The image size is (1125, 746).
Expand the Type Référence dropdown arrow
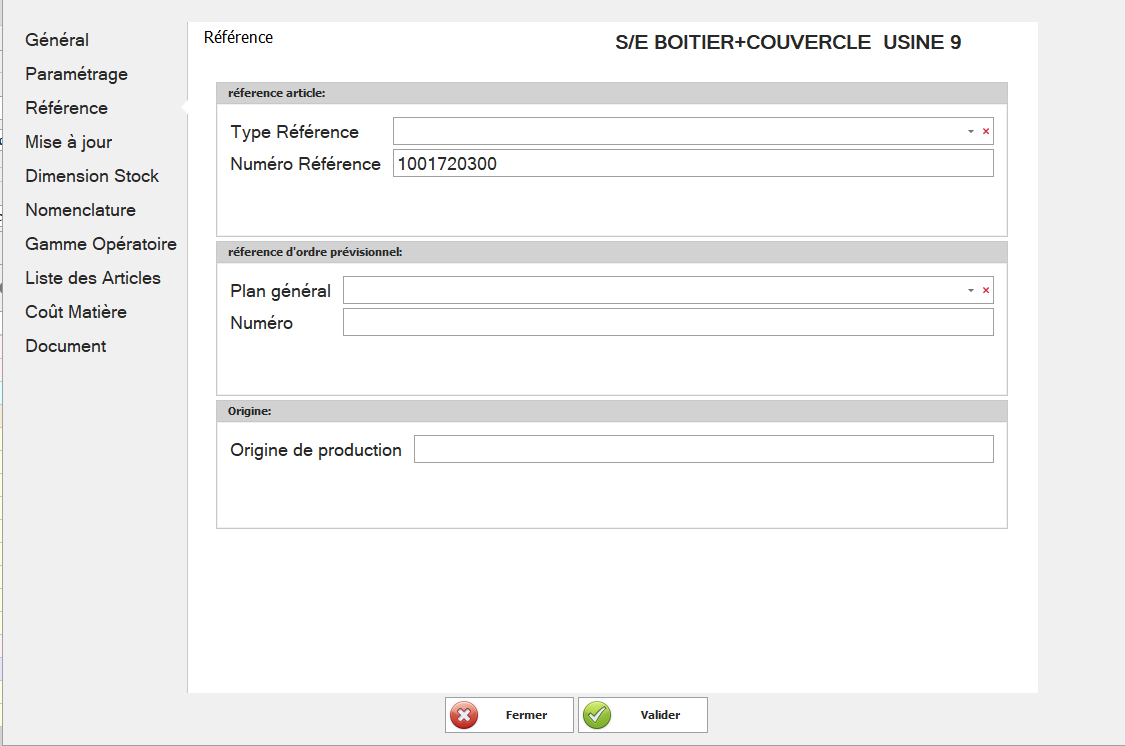point(970,132)
